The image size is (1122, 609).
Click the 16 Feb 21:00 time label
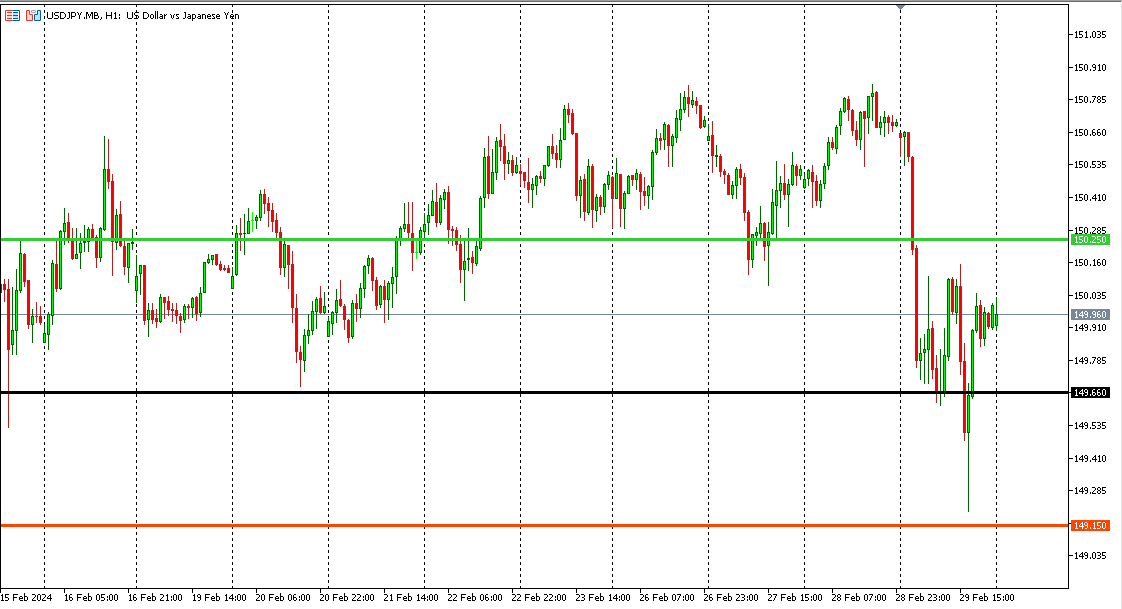155,598
